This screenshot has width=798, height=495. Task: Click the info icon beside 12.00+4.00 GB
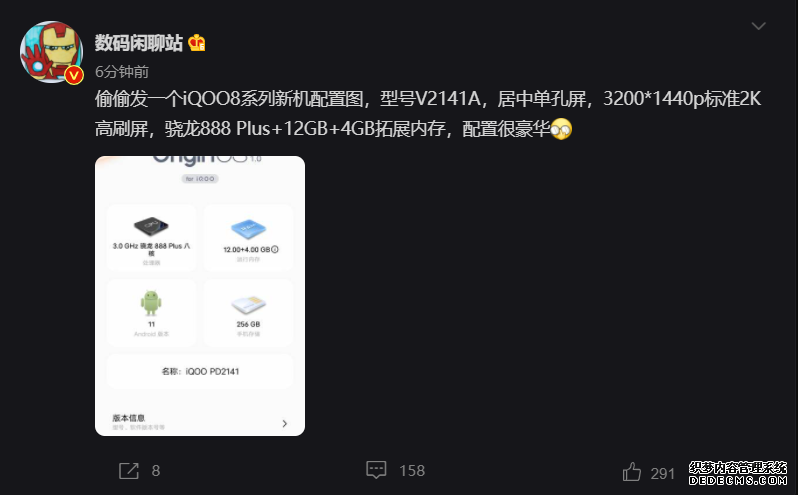[275, 249]
